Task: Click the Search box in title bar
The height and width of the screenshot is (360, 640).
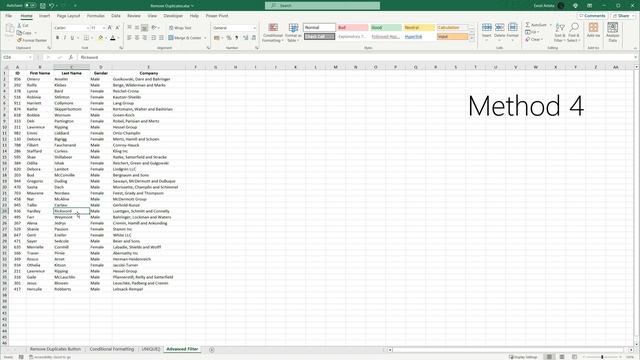Action: click(322, 6)
